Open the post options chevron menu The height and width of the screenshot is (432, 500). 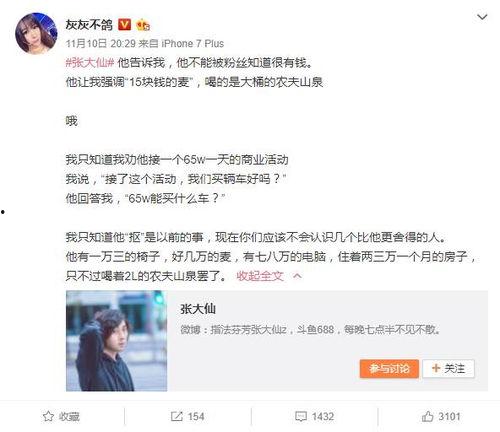click(x=482, y=17)
